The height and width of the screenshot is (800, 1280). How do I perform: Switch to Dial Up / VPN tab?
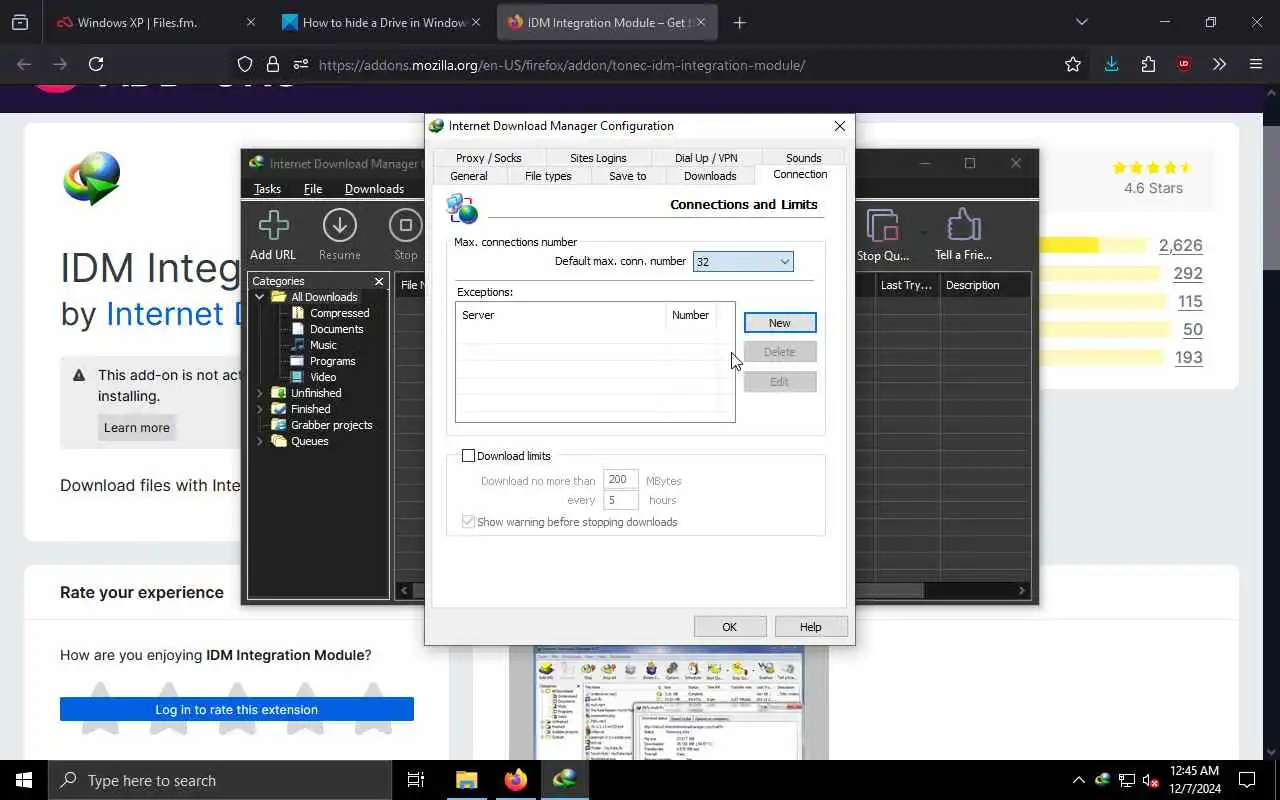point(706,158)
